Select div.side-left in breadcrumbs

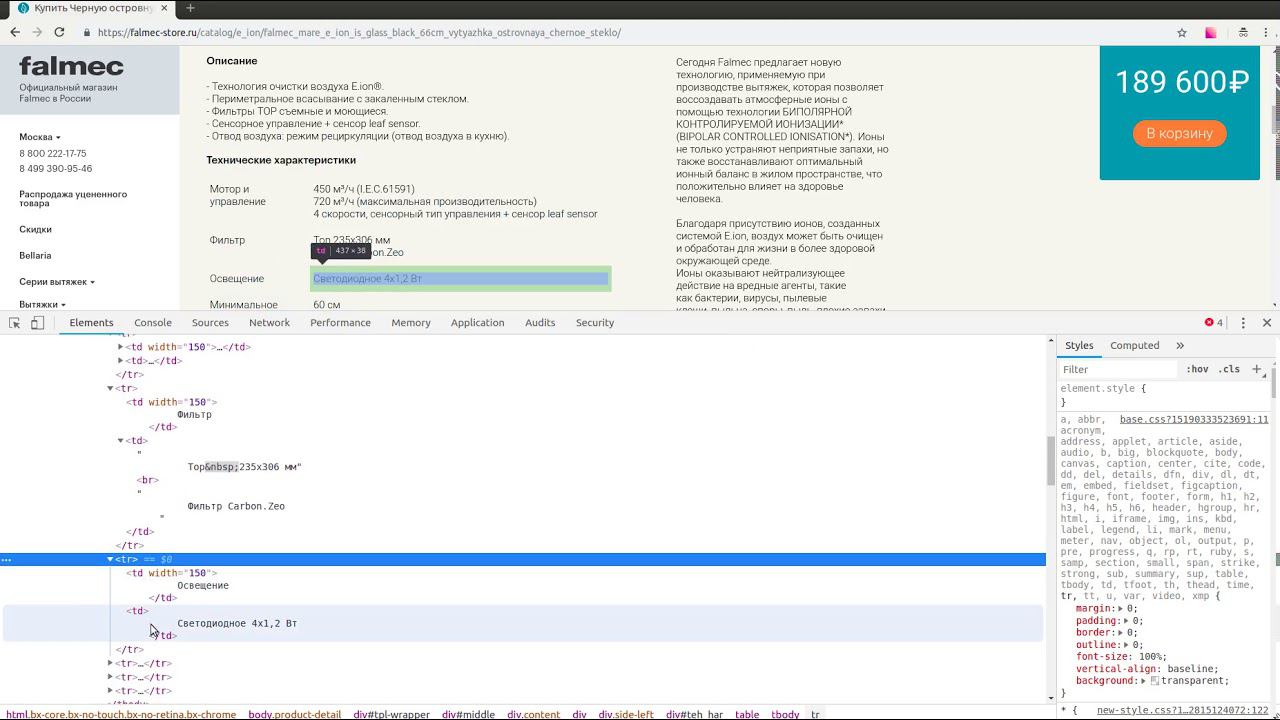point(626,715)
